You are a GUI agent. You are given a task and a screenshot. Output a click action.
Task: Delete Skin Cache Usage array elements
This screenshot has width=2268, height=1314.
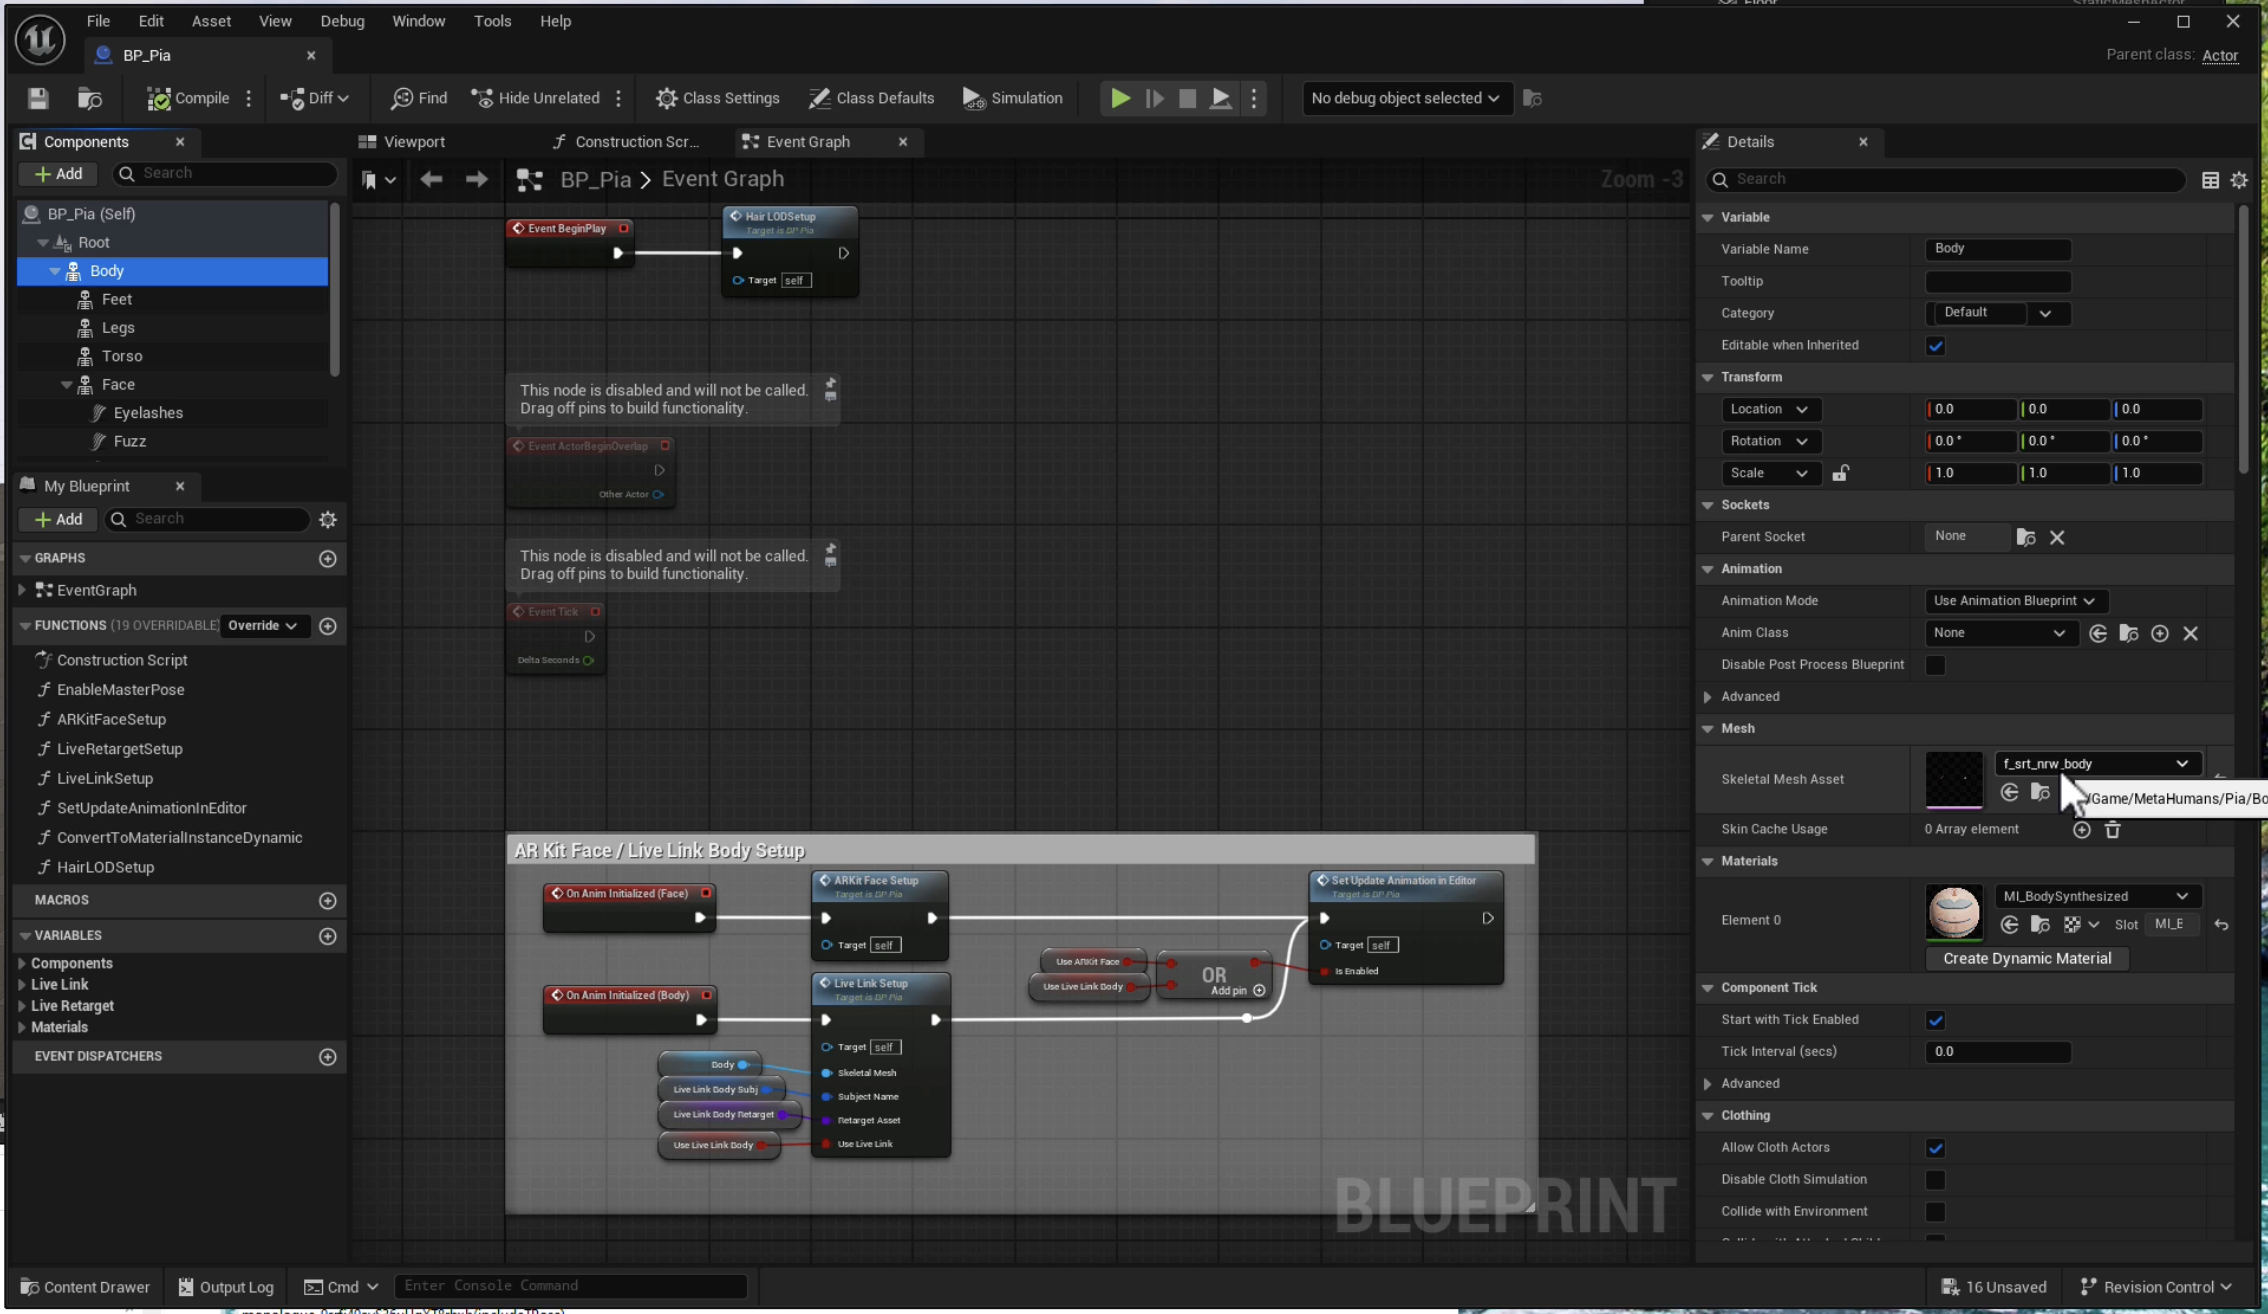pos(2112,829)
